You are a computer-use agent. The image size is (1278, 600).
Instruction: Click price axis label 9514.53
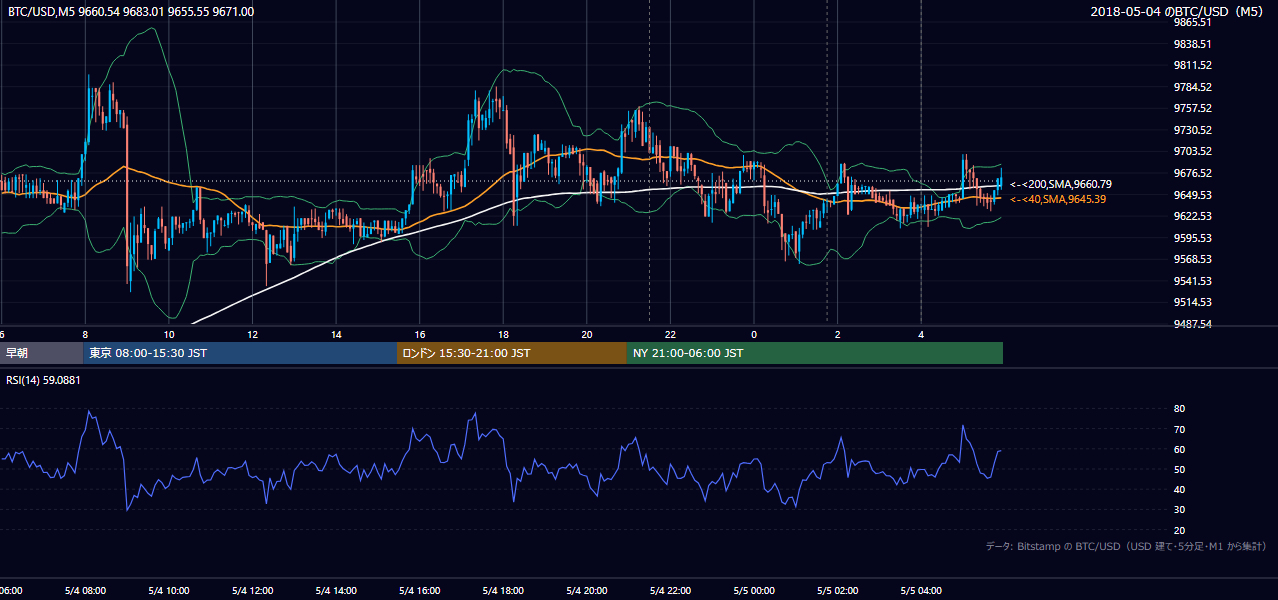point(1193,302)
